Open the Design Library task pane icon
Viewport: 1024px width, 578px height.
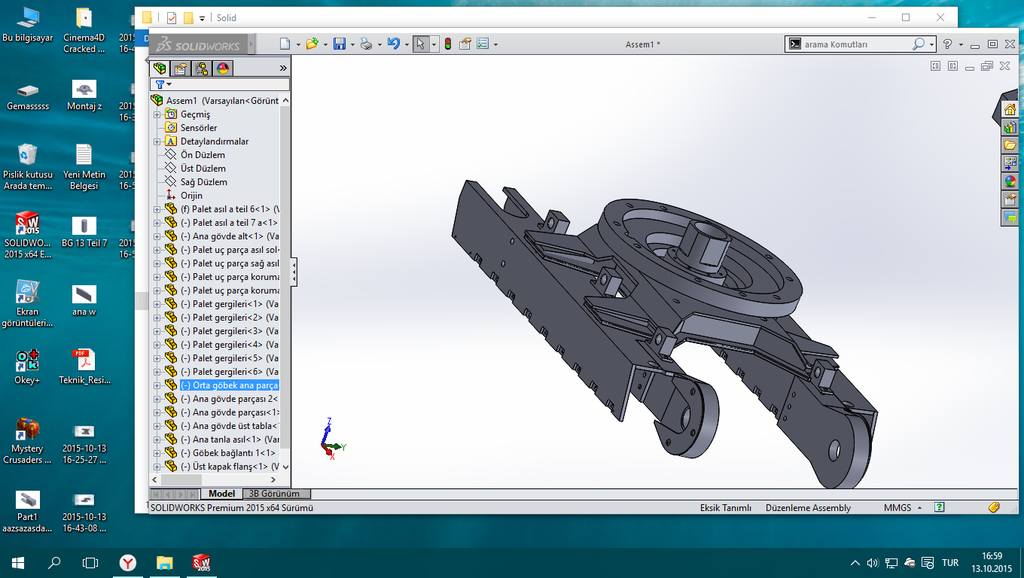point(1010,128)
